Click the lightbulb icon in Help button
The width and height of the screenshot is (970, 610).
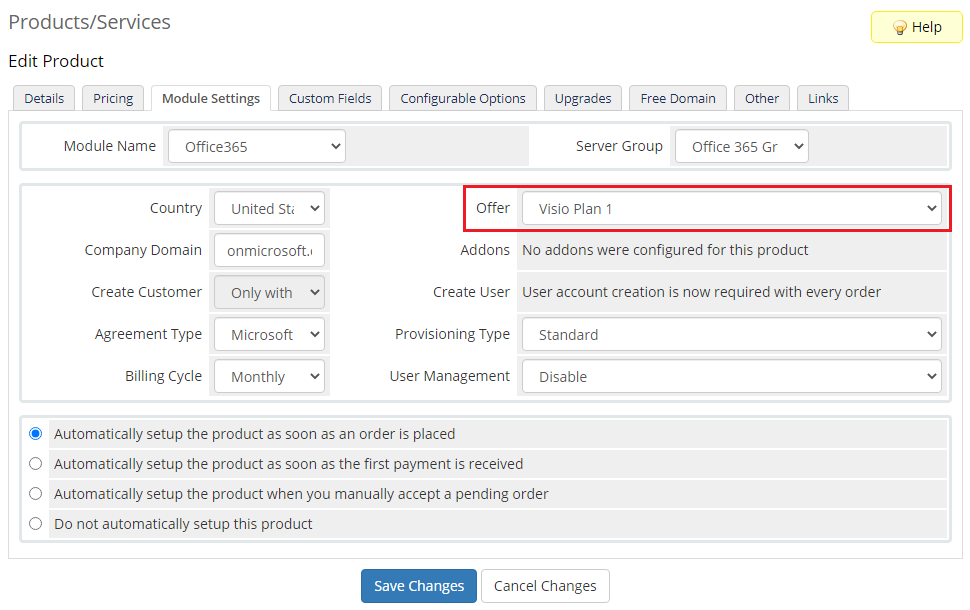point(899,27)
